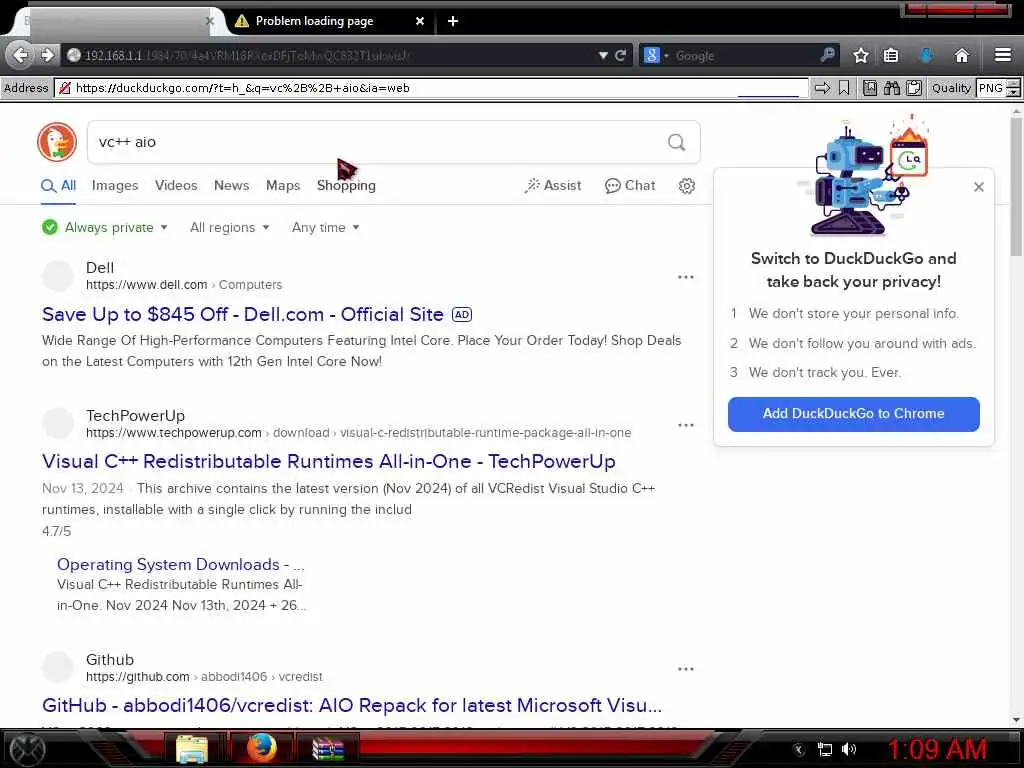The height and width of the screenshot is (768, 1024).
Task: Click the 1:09 AM taskbar clock
Action: tap(936, 749)
